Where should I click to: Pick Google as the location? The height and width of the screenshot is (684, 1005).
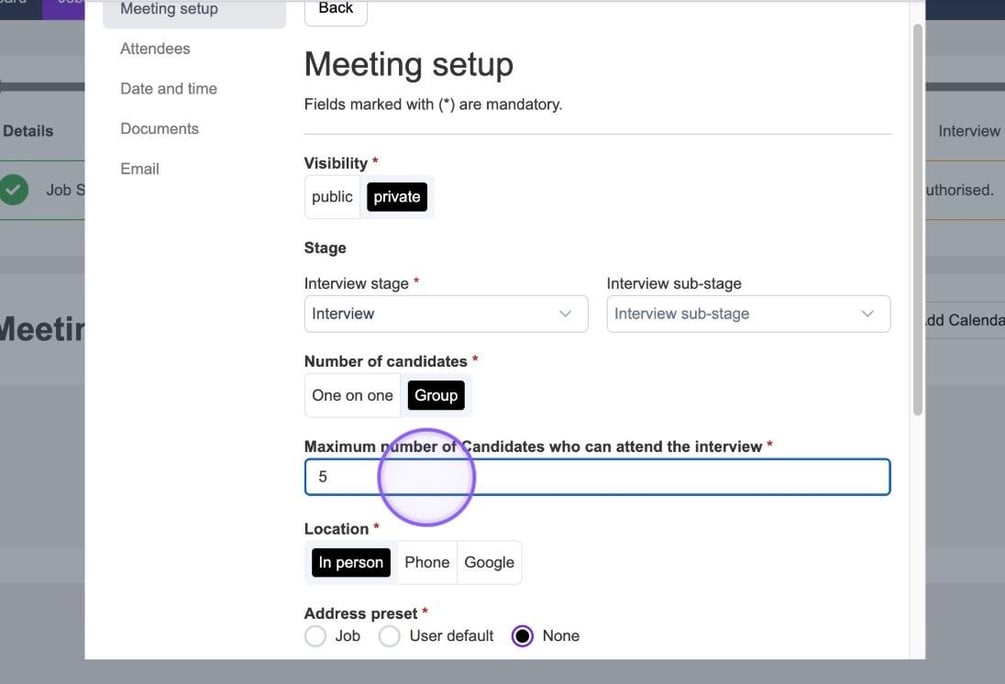point(489,563)
